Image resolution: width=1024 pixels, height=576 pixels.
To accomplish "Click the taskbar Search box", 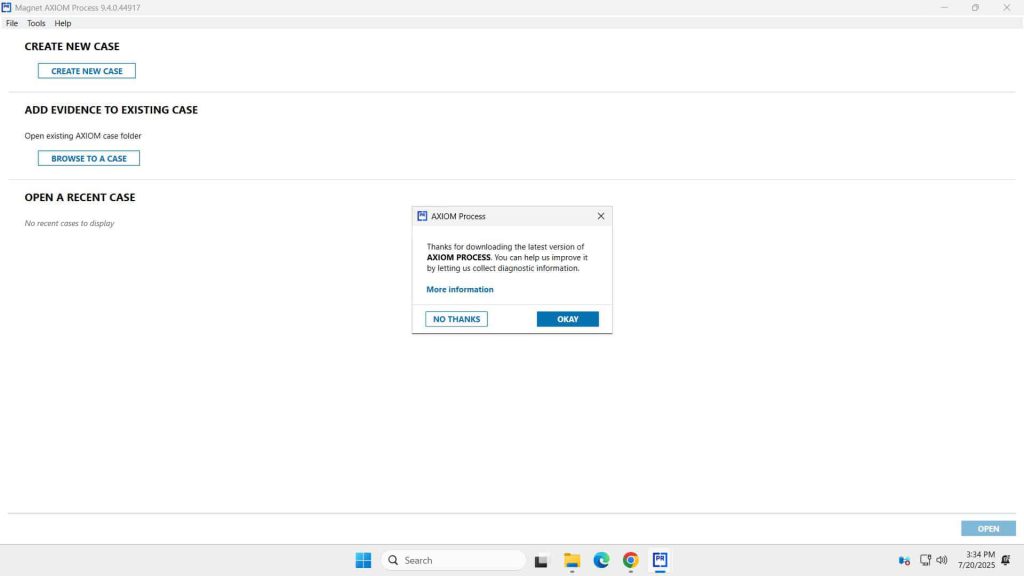I will tap(453, 560).
